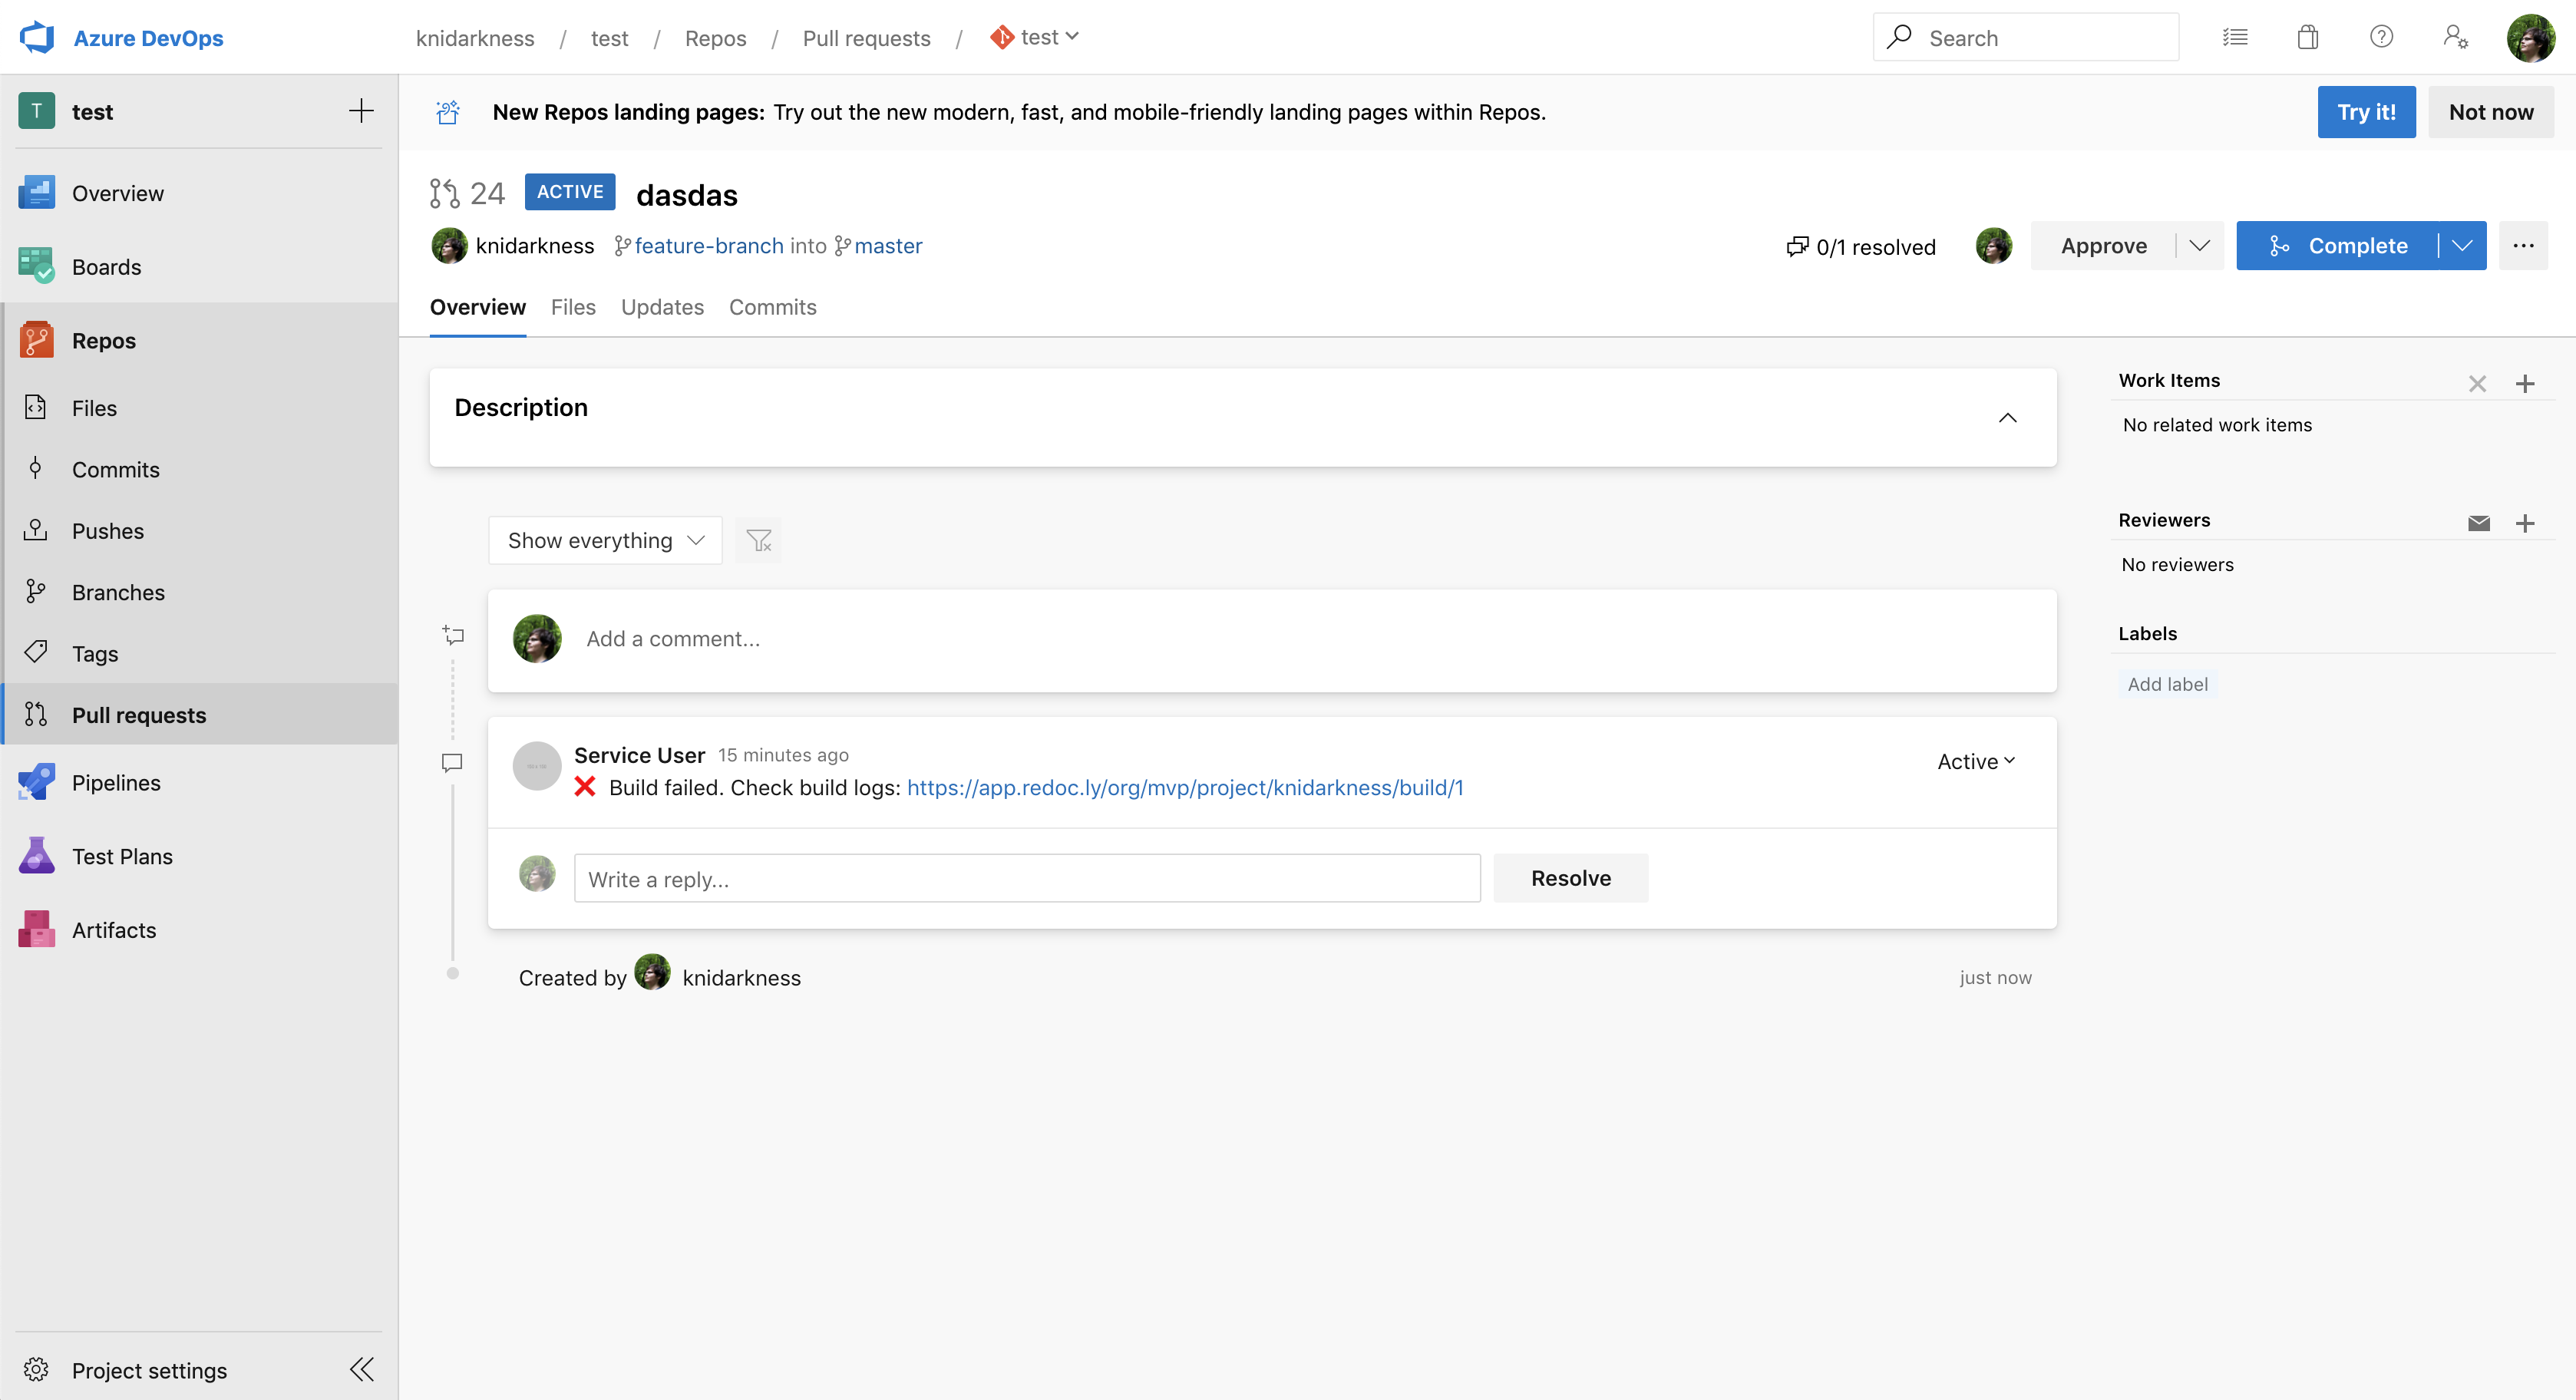Viewport: 2576px width, 1400px height.
Task: Click the Write a reply field
Action: coord(1027,879)
